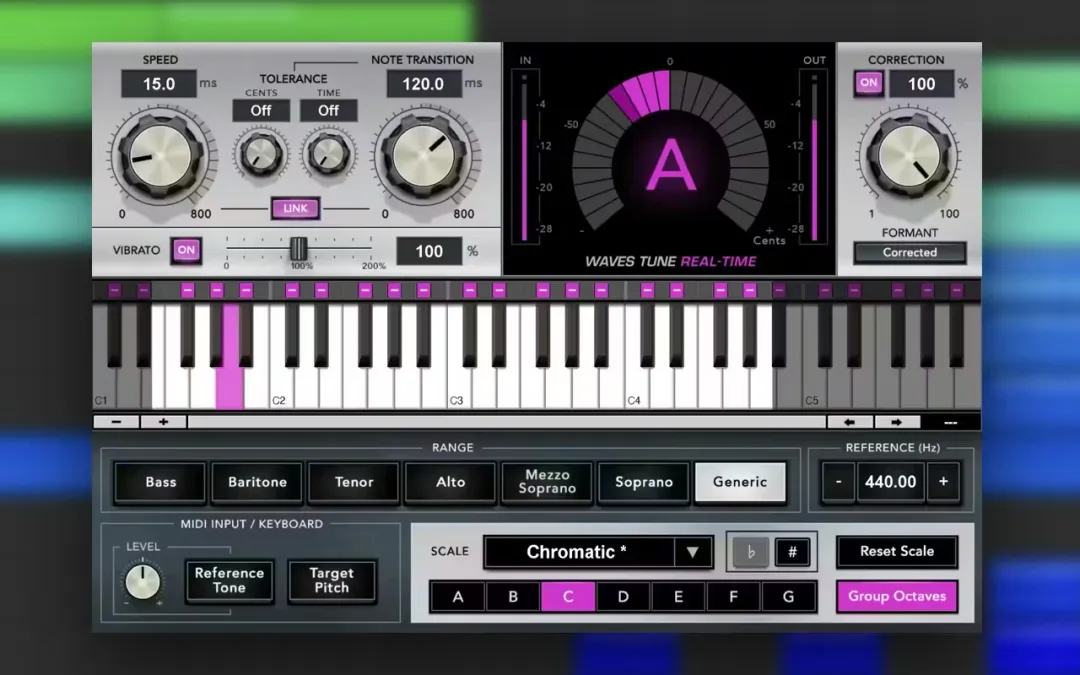
Task: Select root note A
Action: (x=458, y=597)
